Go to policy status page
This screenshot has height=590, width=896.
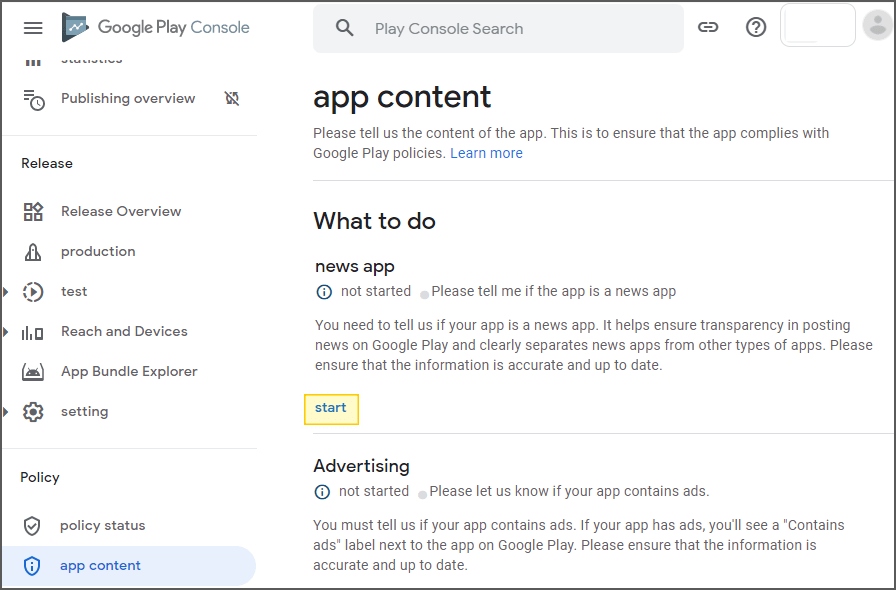[x=102, y=526]
